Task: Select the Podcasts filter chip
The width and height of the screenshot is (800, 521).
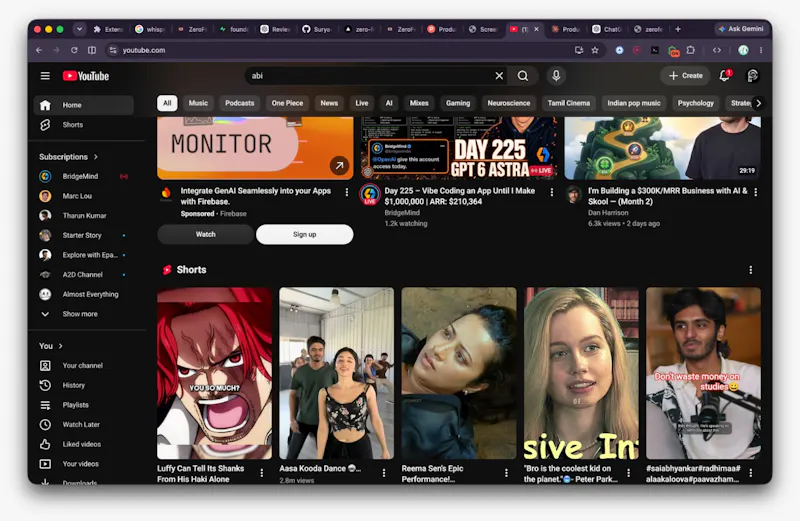Action: pos(240,103)
